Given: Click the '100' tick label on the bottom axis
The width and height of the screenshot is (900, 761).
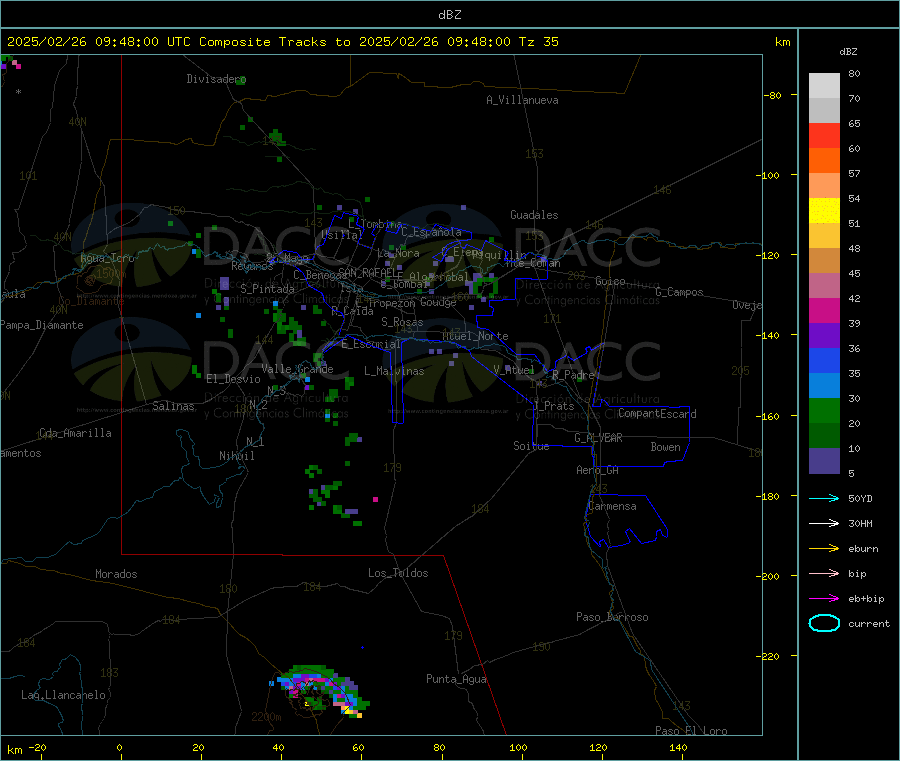Looking at the screenshot, I should [x=518, y=747].
